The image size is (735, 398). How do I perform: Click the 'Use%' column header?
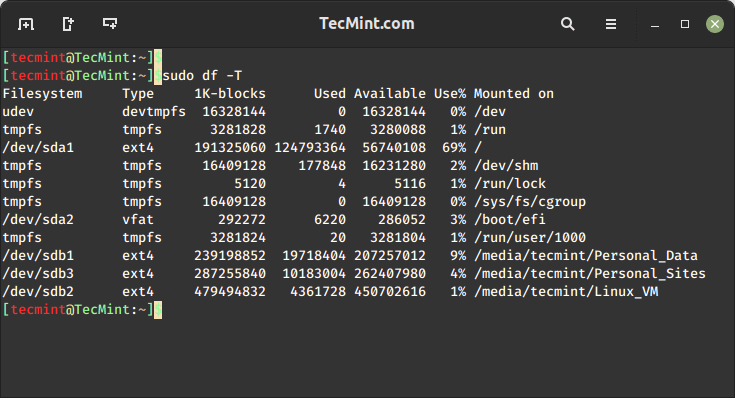point(450,94)
